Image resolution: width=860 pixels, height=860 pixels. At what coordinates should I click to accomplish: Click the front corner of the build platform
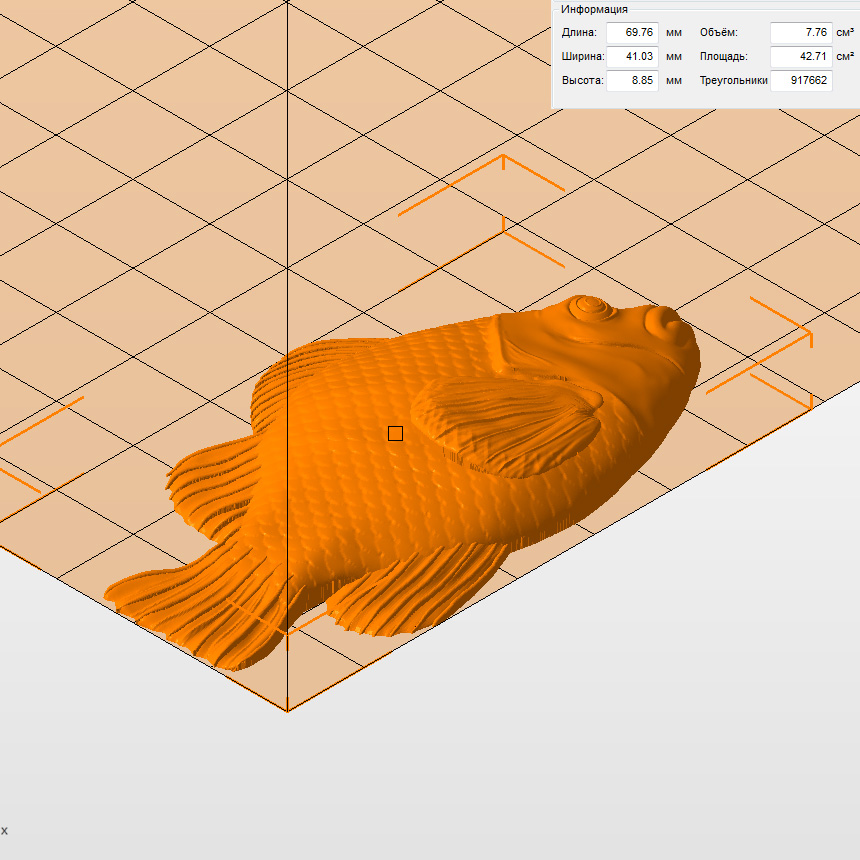pyautogui.click(x=288, y=710)
